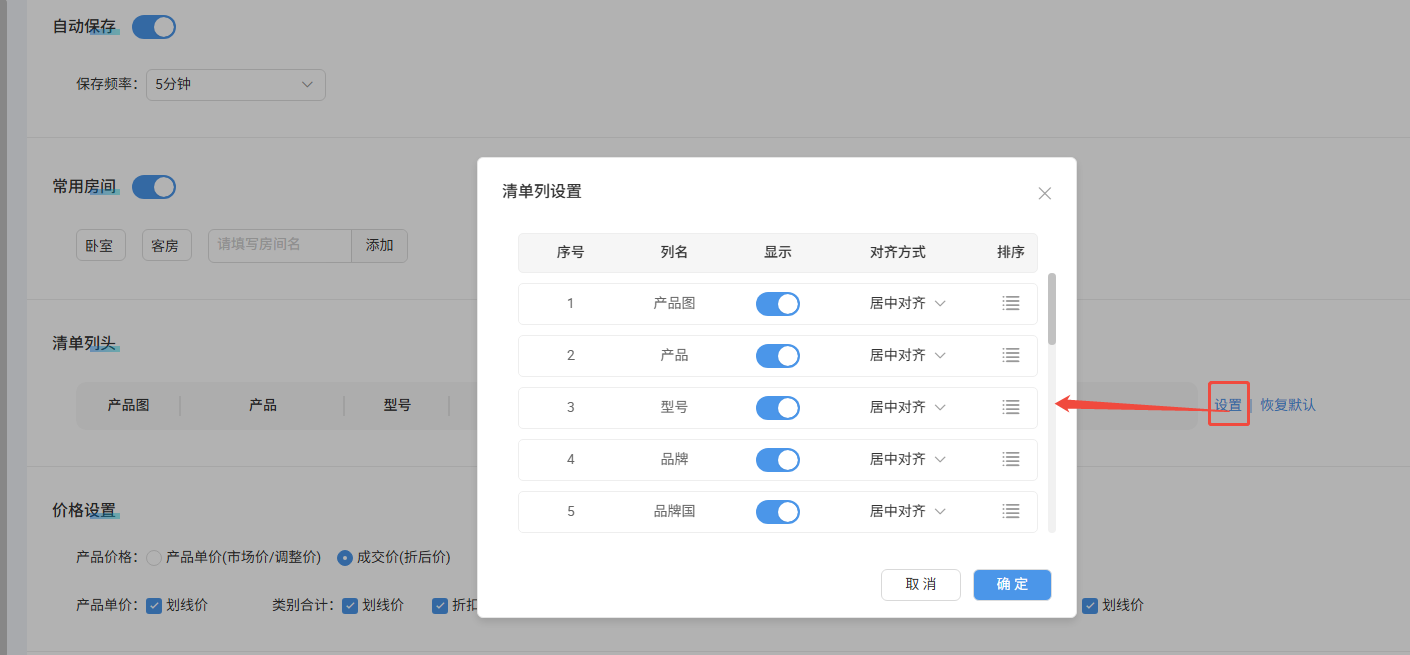Click the 卧室 room tag
Image resolution: width=1410 pixels, height=655 pixels.
click(x=100, y=246)
